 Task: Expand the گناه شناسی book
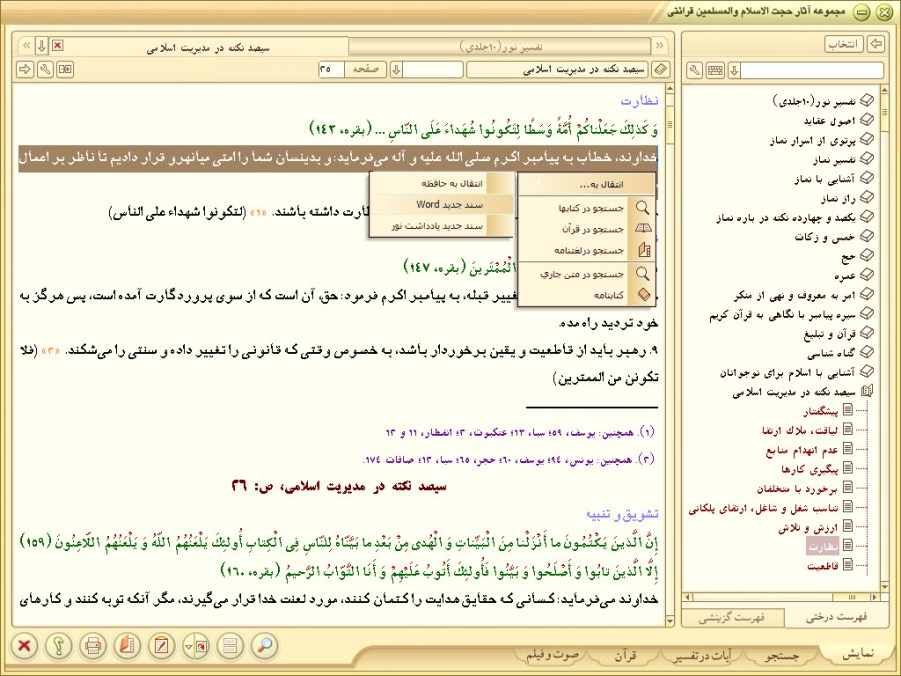click(x=867, y=352)
